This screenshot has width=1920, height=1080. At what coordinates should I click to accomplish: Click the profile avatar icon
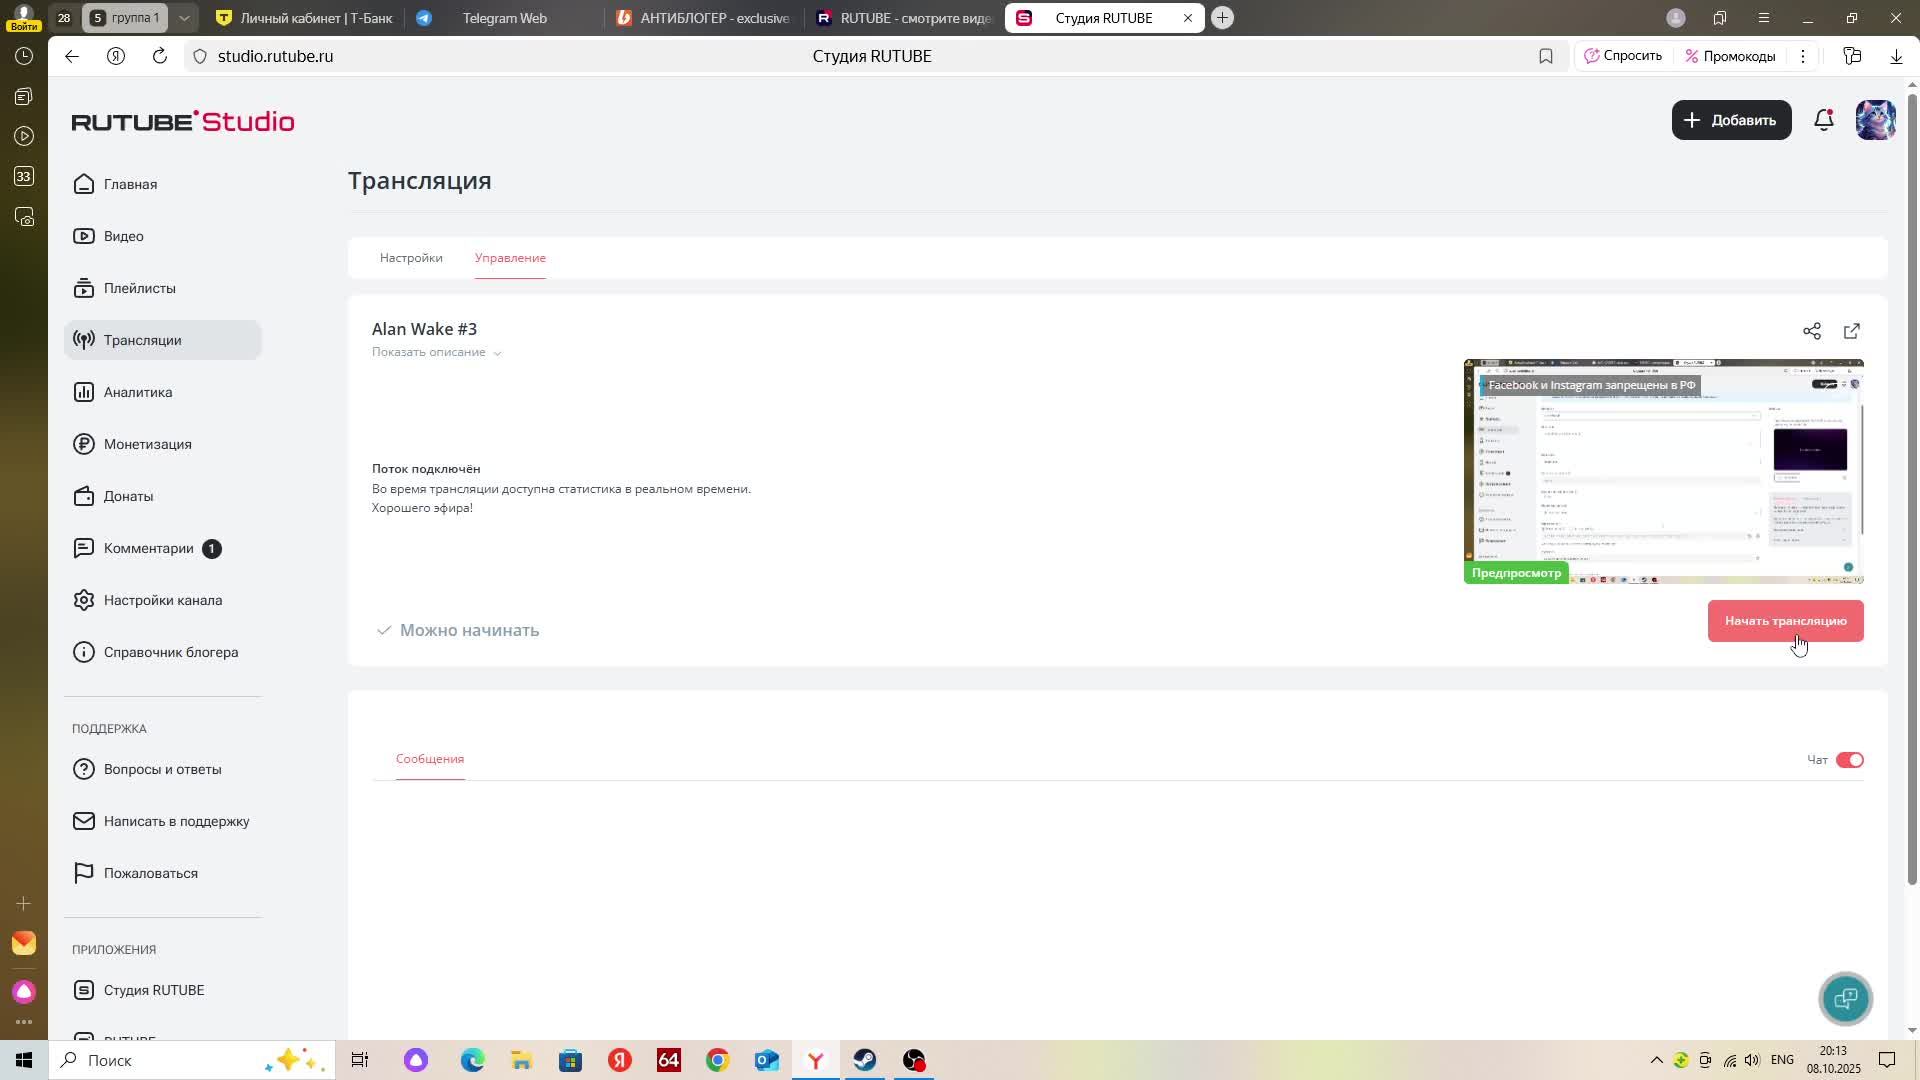pos(1875,120)
